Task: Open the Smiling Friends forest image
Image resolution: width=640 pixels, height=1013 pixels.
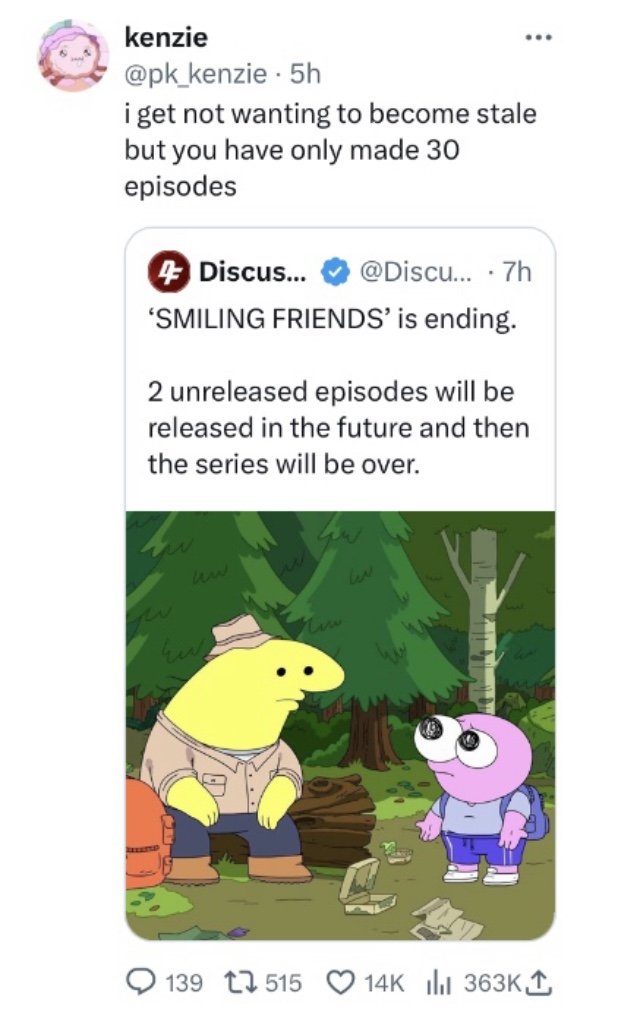Action: coord(340,724)
